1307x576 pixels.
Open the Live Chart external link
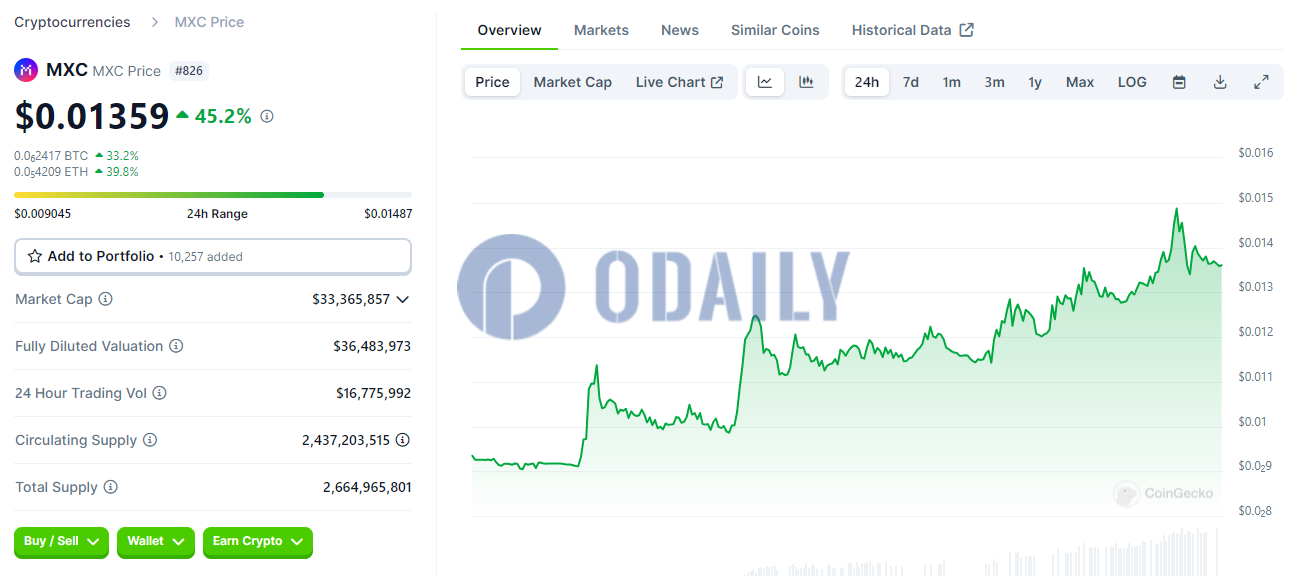click(679, 82)
